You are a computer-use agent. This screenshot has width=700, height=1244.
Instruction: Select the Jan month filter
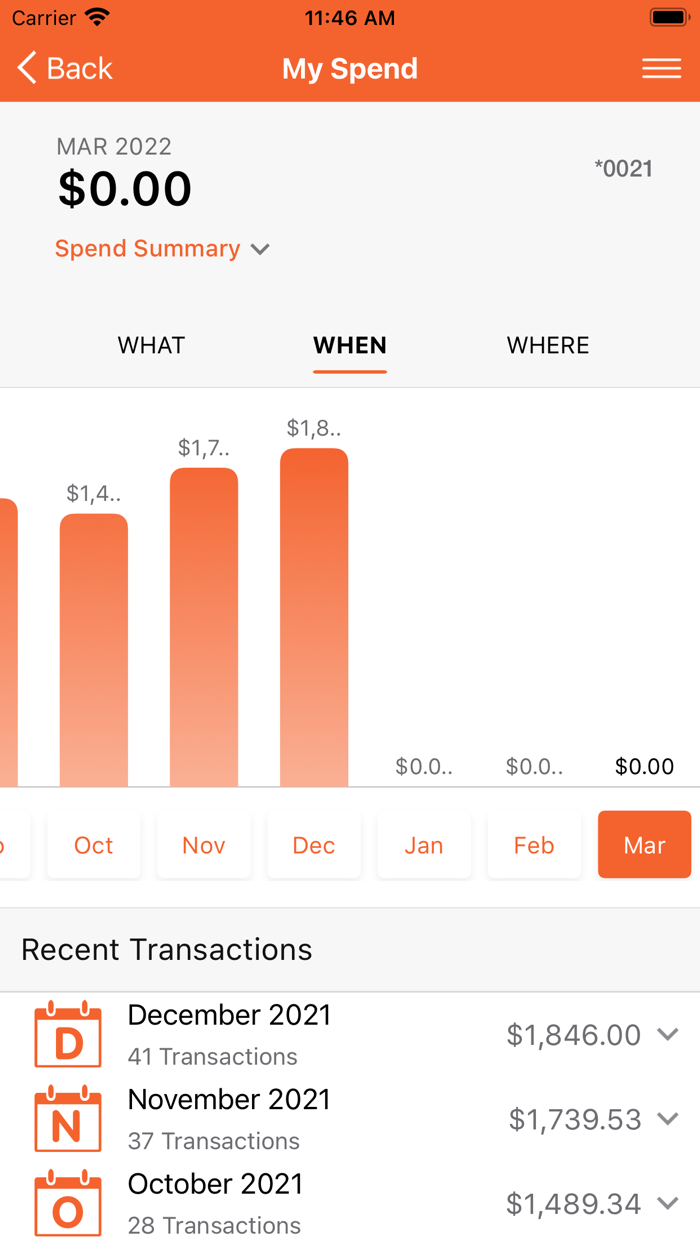(424, 845)
